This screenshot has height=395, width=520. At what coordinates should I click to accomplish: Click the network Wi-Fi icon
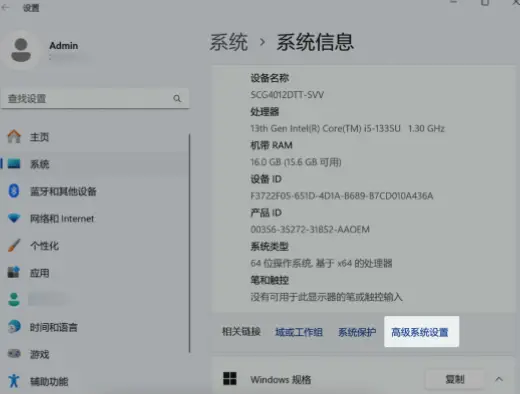14,218
